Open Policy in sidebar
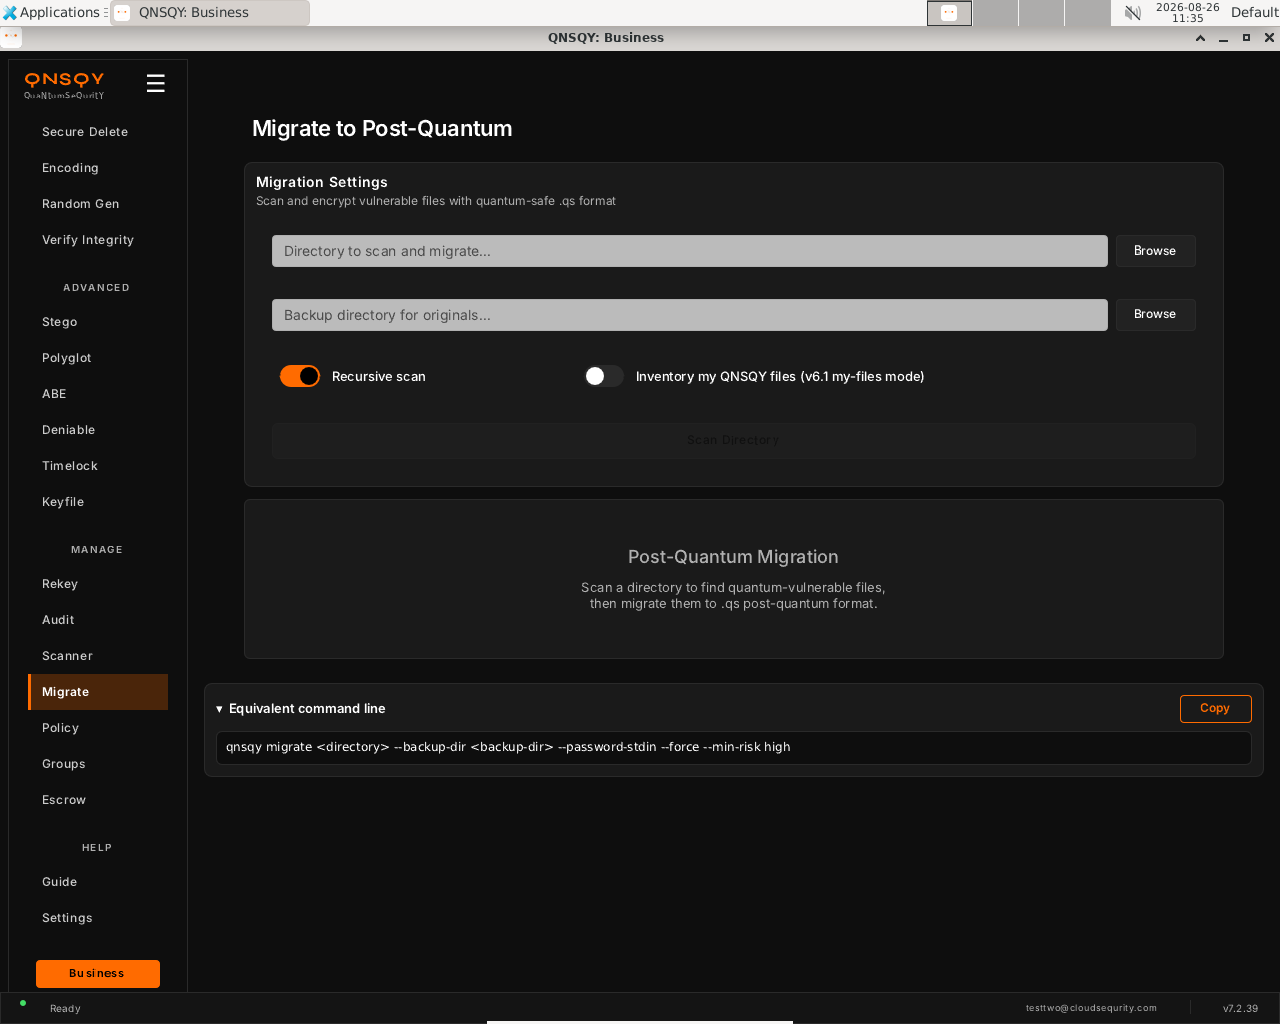This screenshot has width=1280, height=1024. click(x=98, y=728)
